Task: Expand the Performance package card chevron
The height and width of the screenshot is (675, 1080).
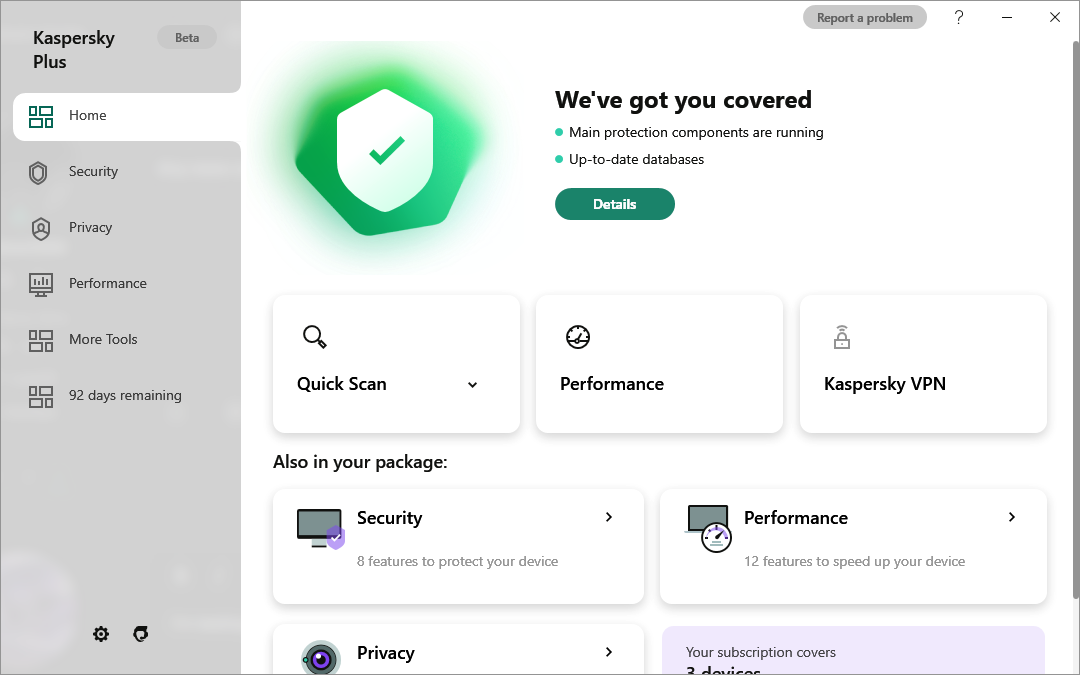Action: point(1012,517)
